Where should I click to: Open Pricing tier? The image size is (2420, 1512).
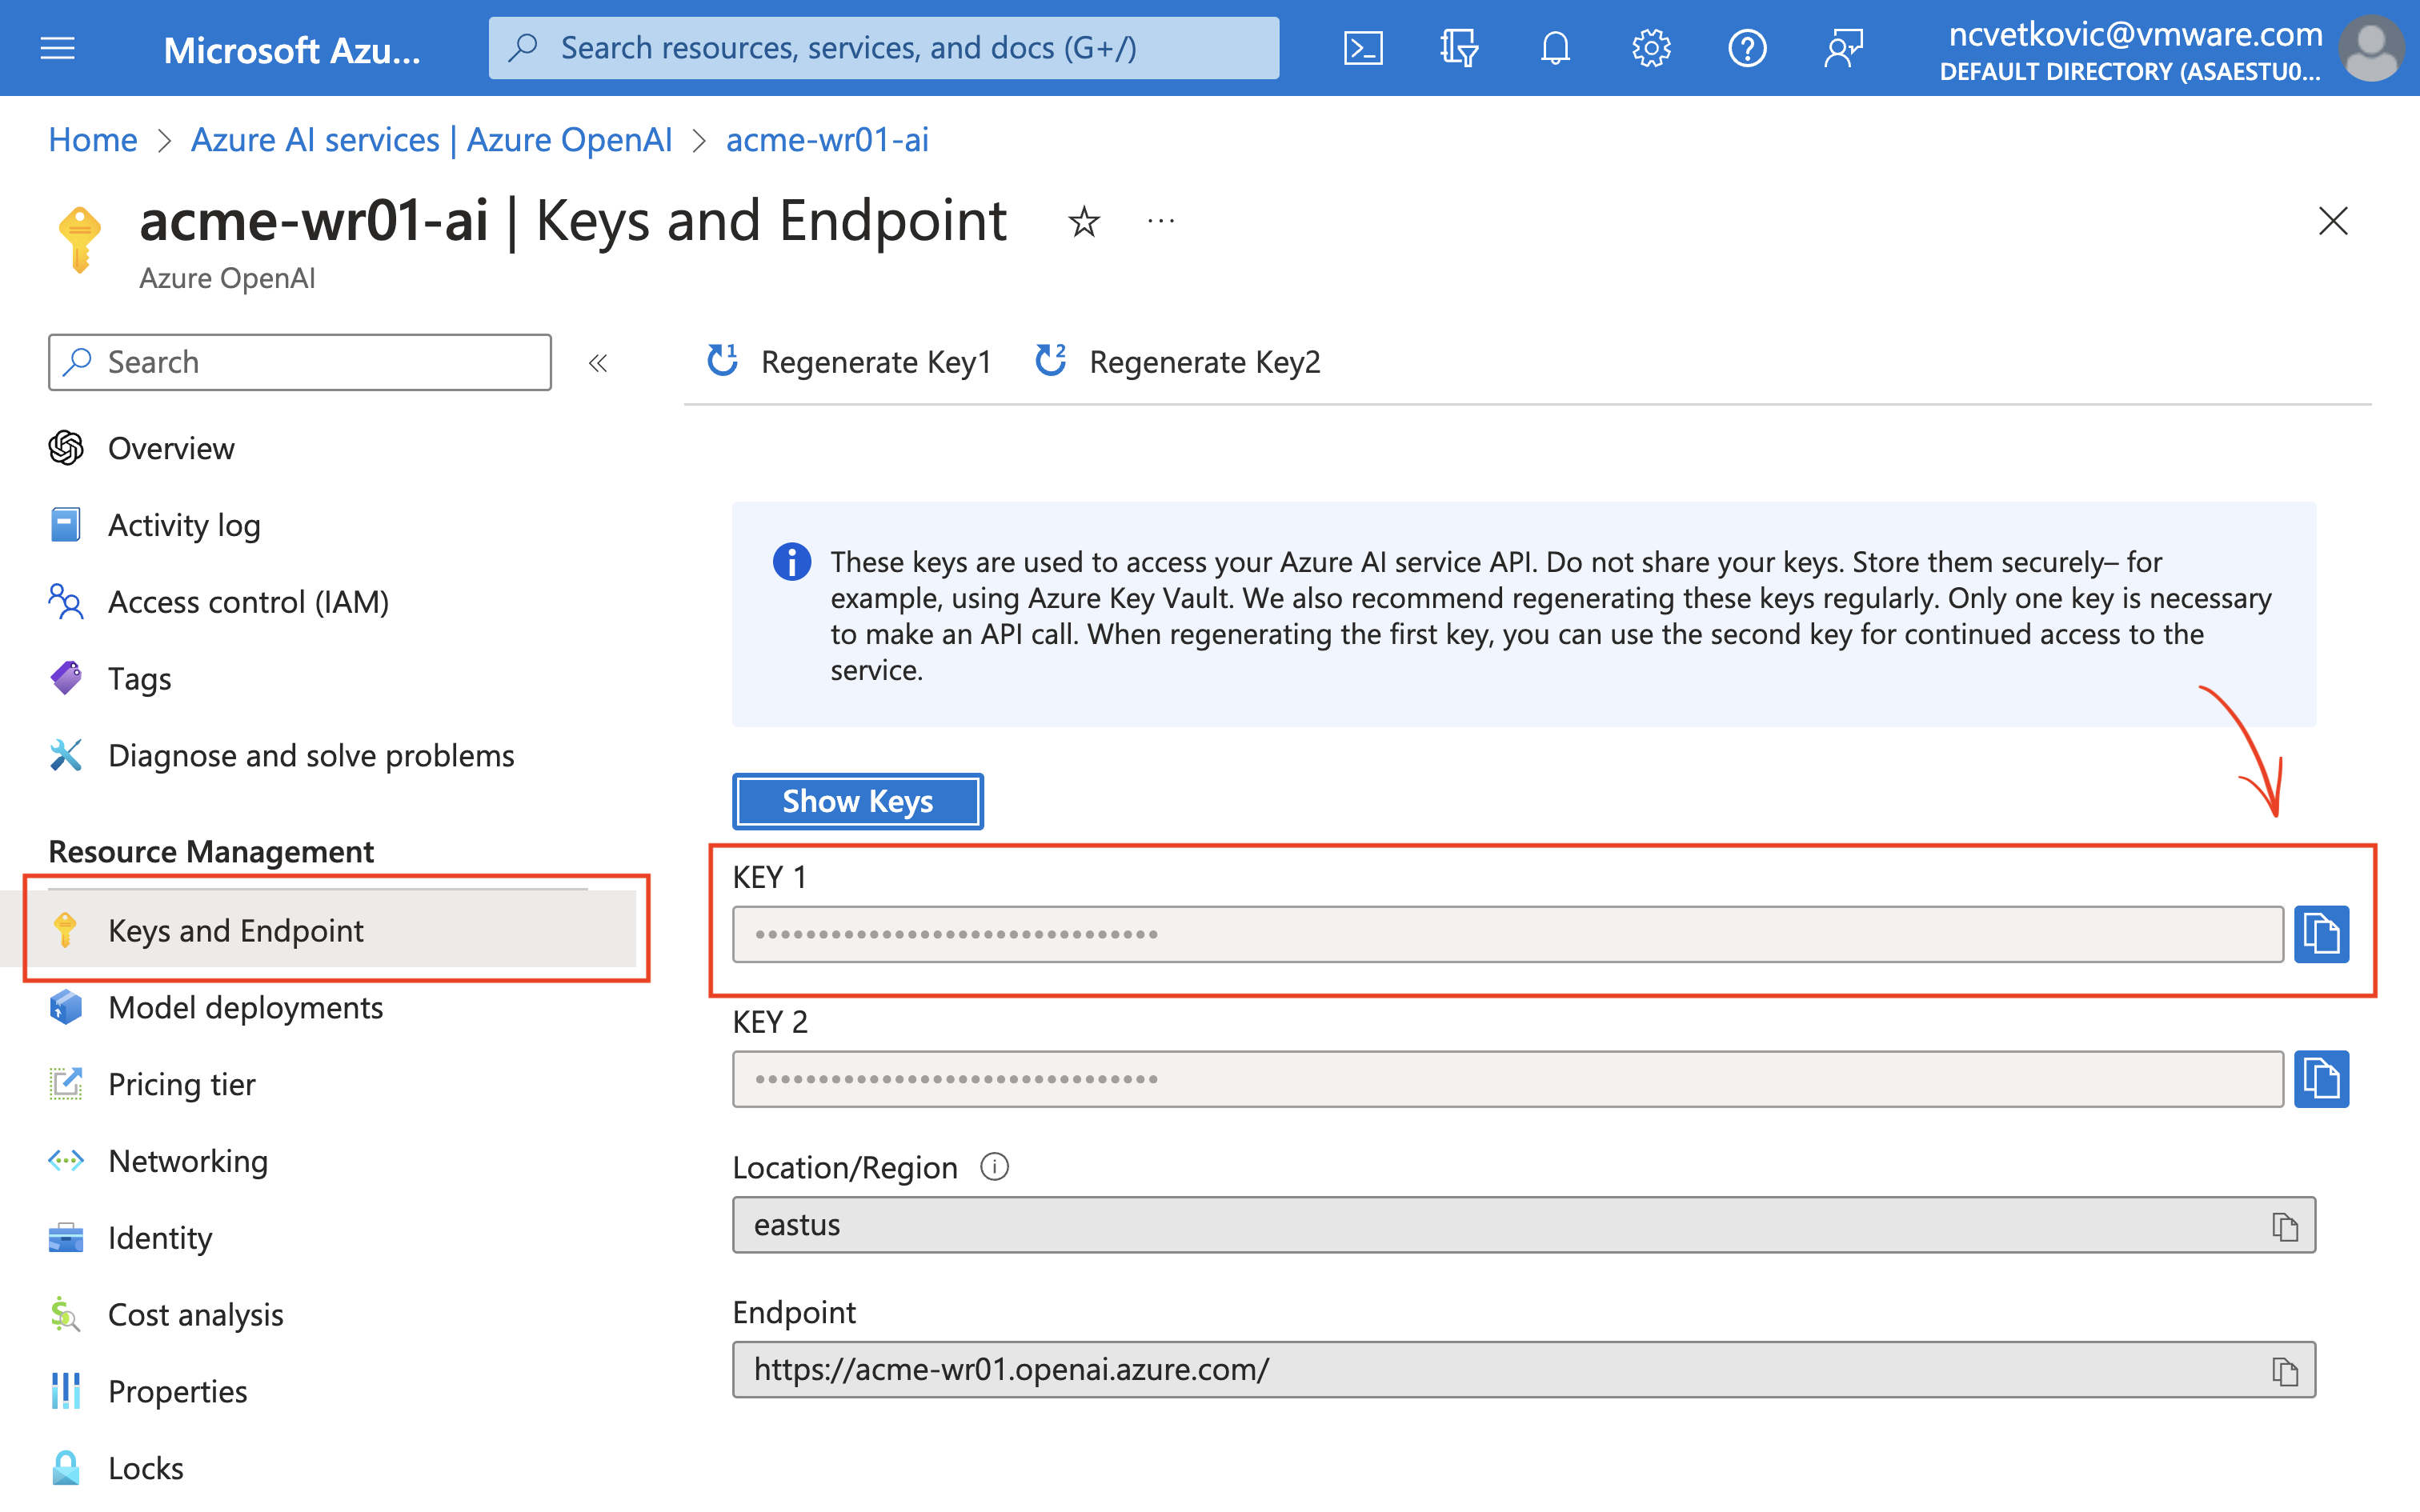click(x=181, y=1084)
